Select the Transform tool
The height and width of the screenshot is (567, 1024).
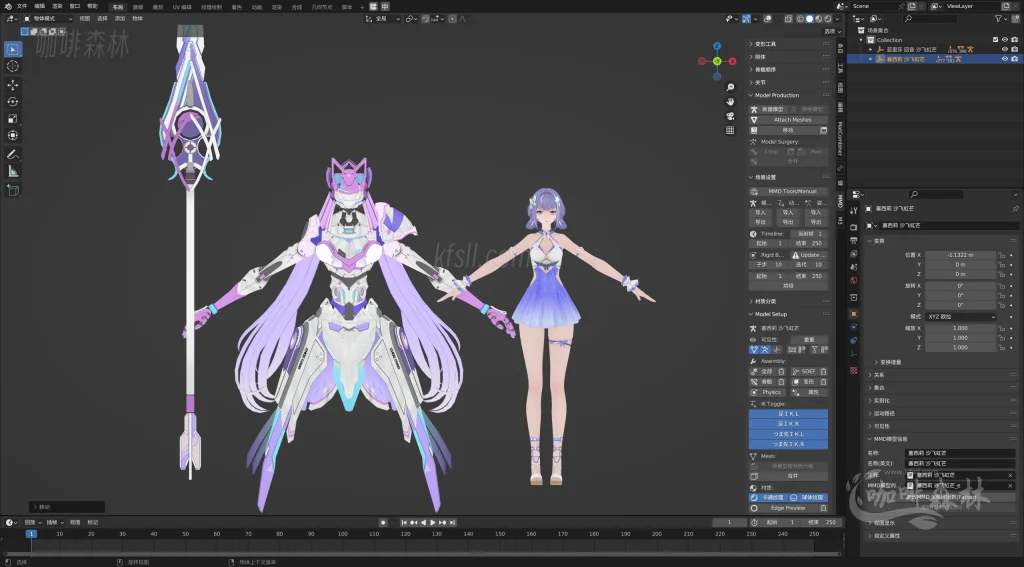point(12,135)
